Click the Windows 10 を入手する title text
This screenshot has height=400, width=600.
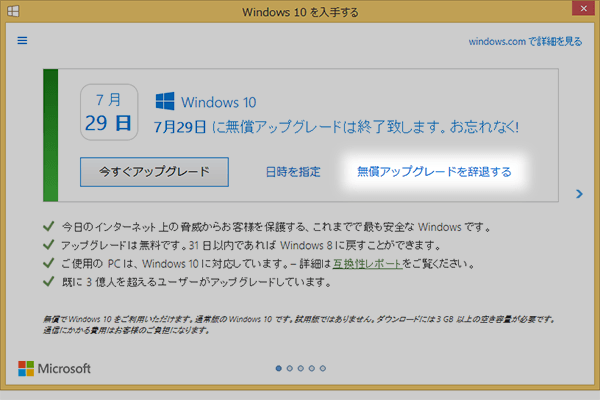coord(300,12)
